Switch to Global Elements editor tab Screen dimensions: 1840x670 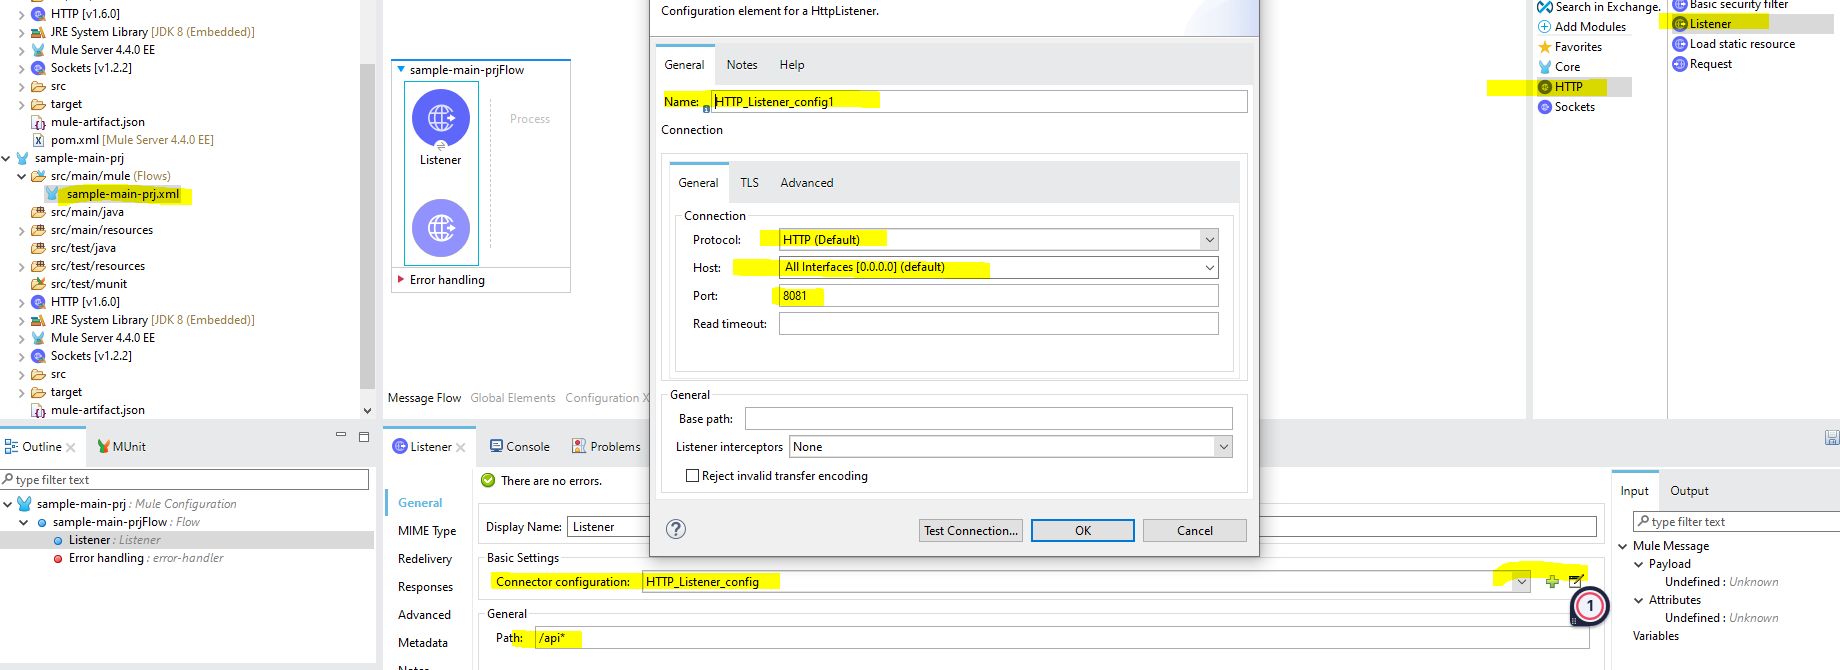click(513, 398)
